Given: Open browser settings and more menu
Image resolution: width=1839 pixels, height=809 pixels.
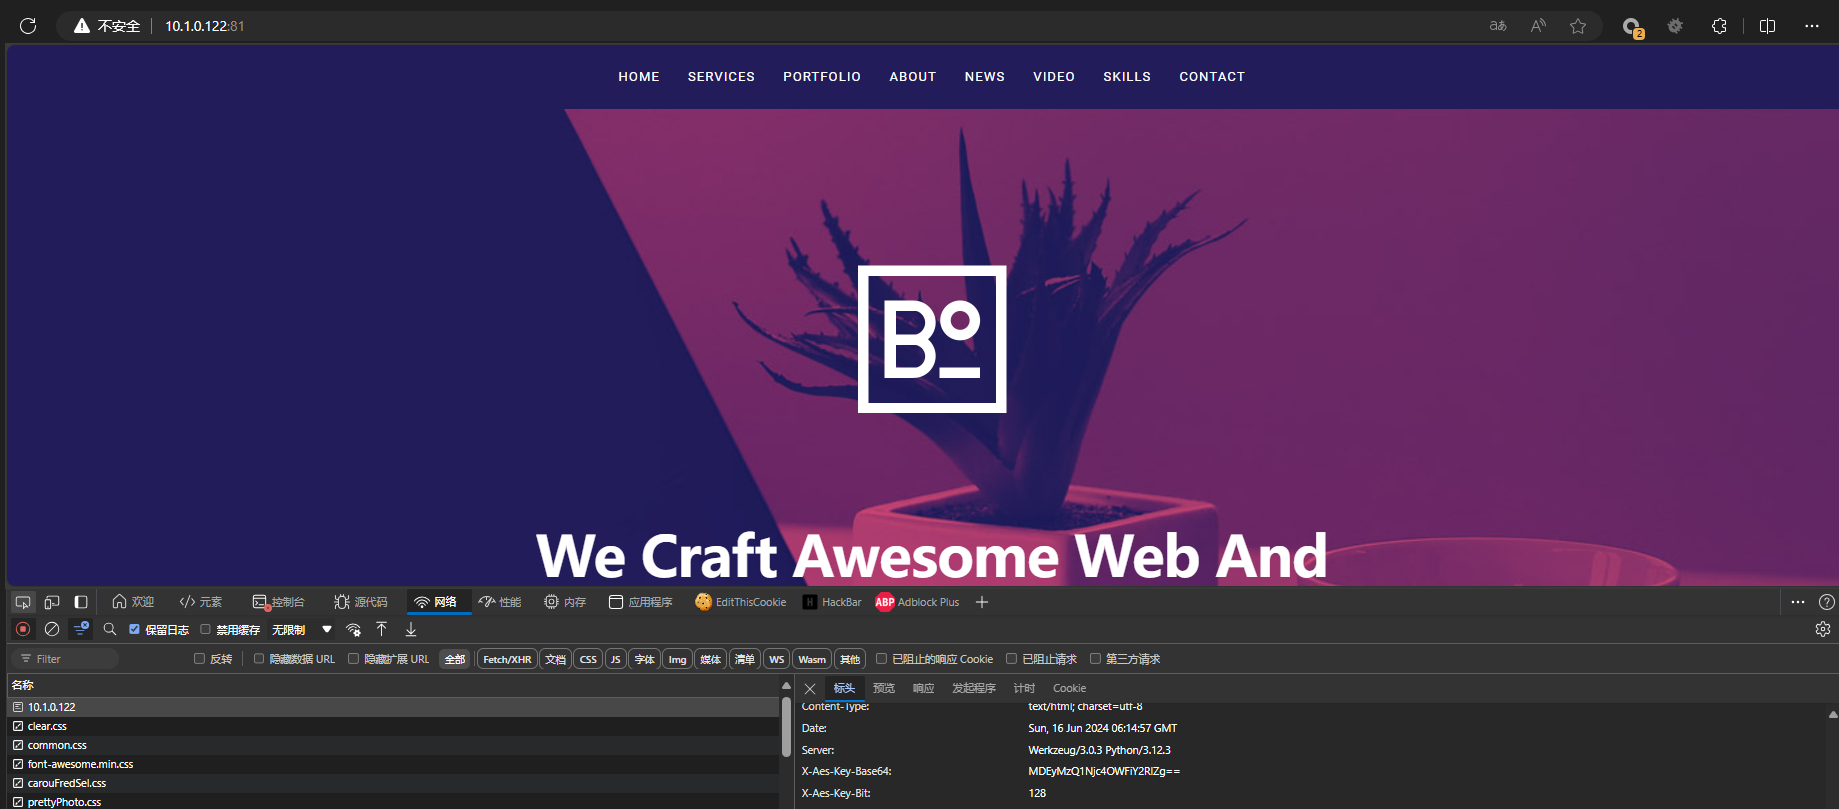Looking at the screenshot, I should click(1812, 26).
